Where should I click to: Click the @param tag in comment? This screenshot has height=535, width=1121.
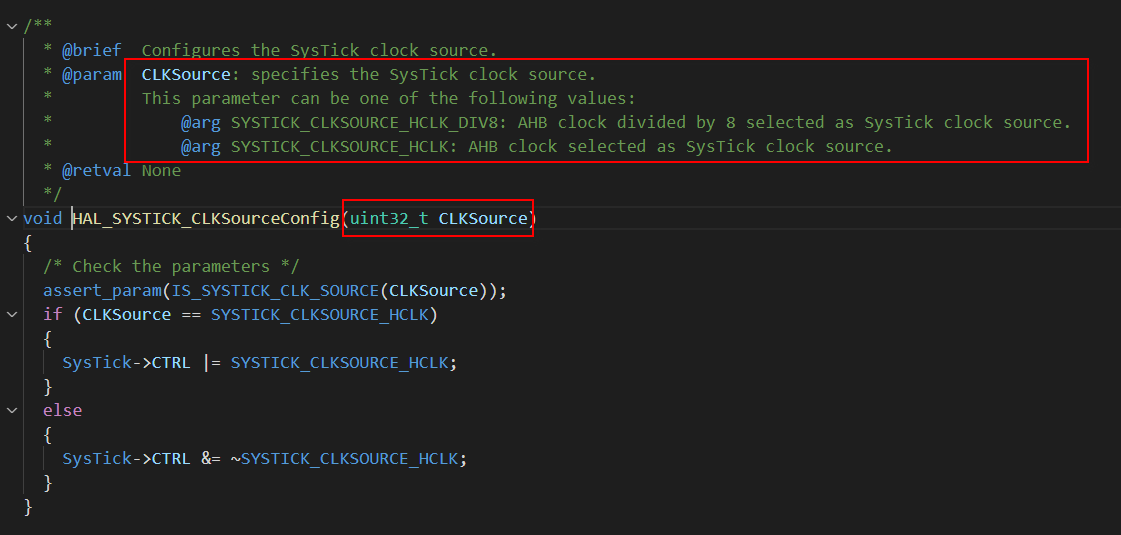(x=92, y=74)
